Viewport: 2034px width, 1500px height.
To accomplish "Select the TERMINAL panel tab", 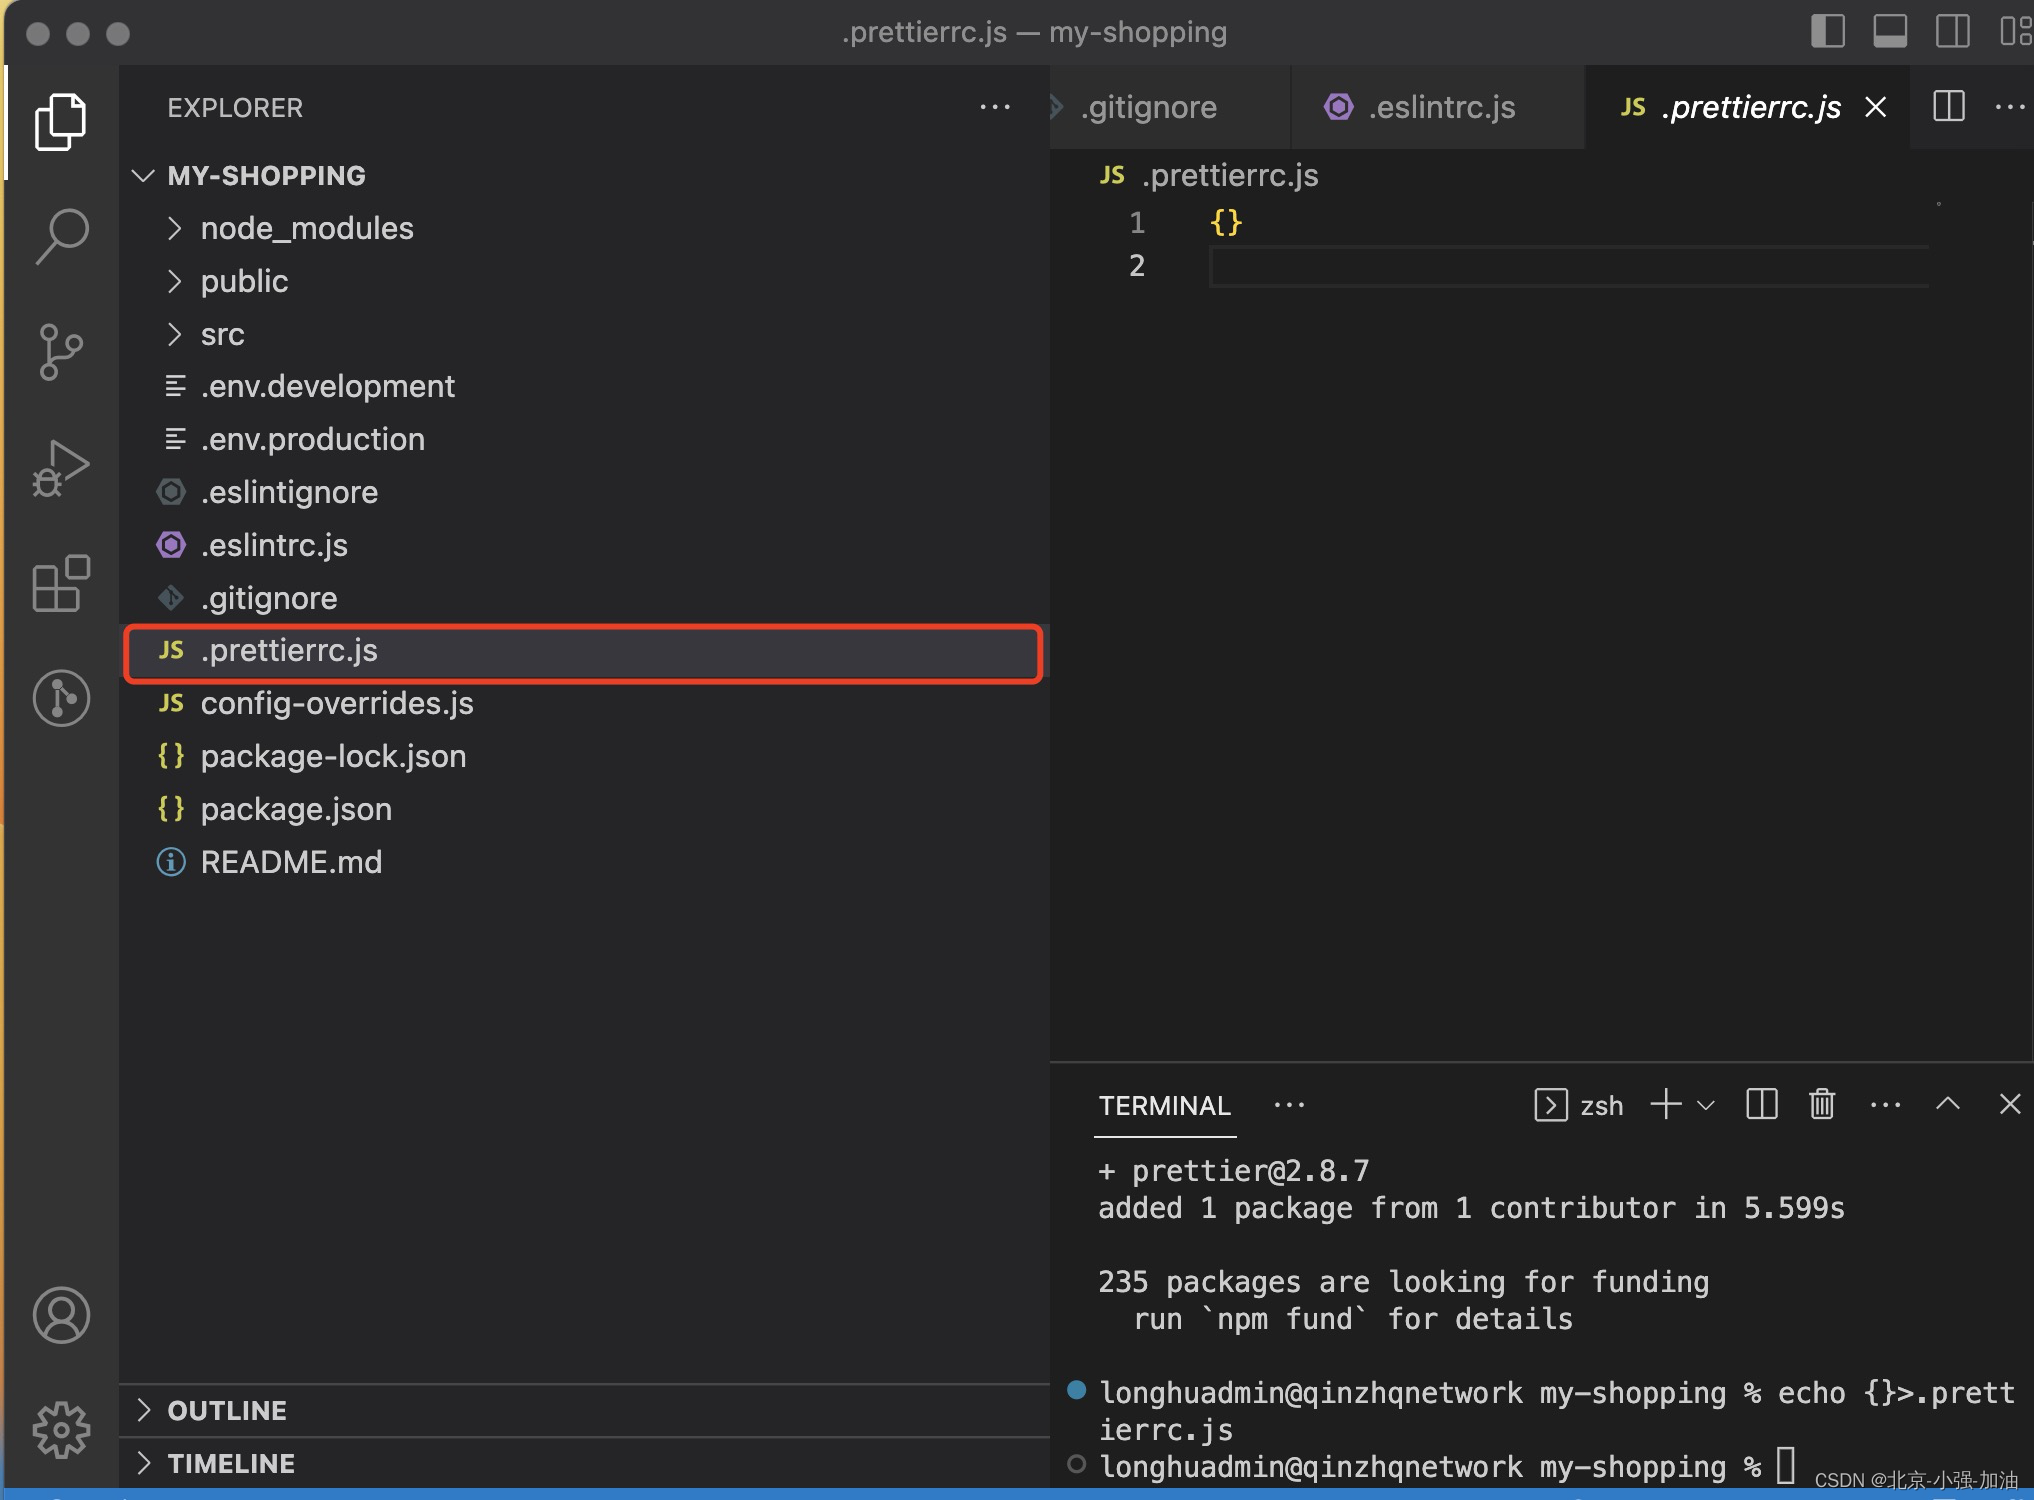I will tap(1164, 1105).
